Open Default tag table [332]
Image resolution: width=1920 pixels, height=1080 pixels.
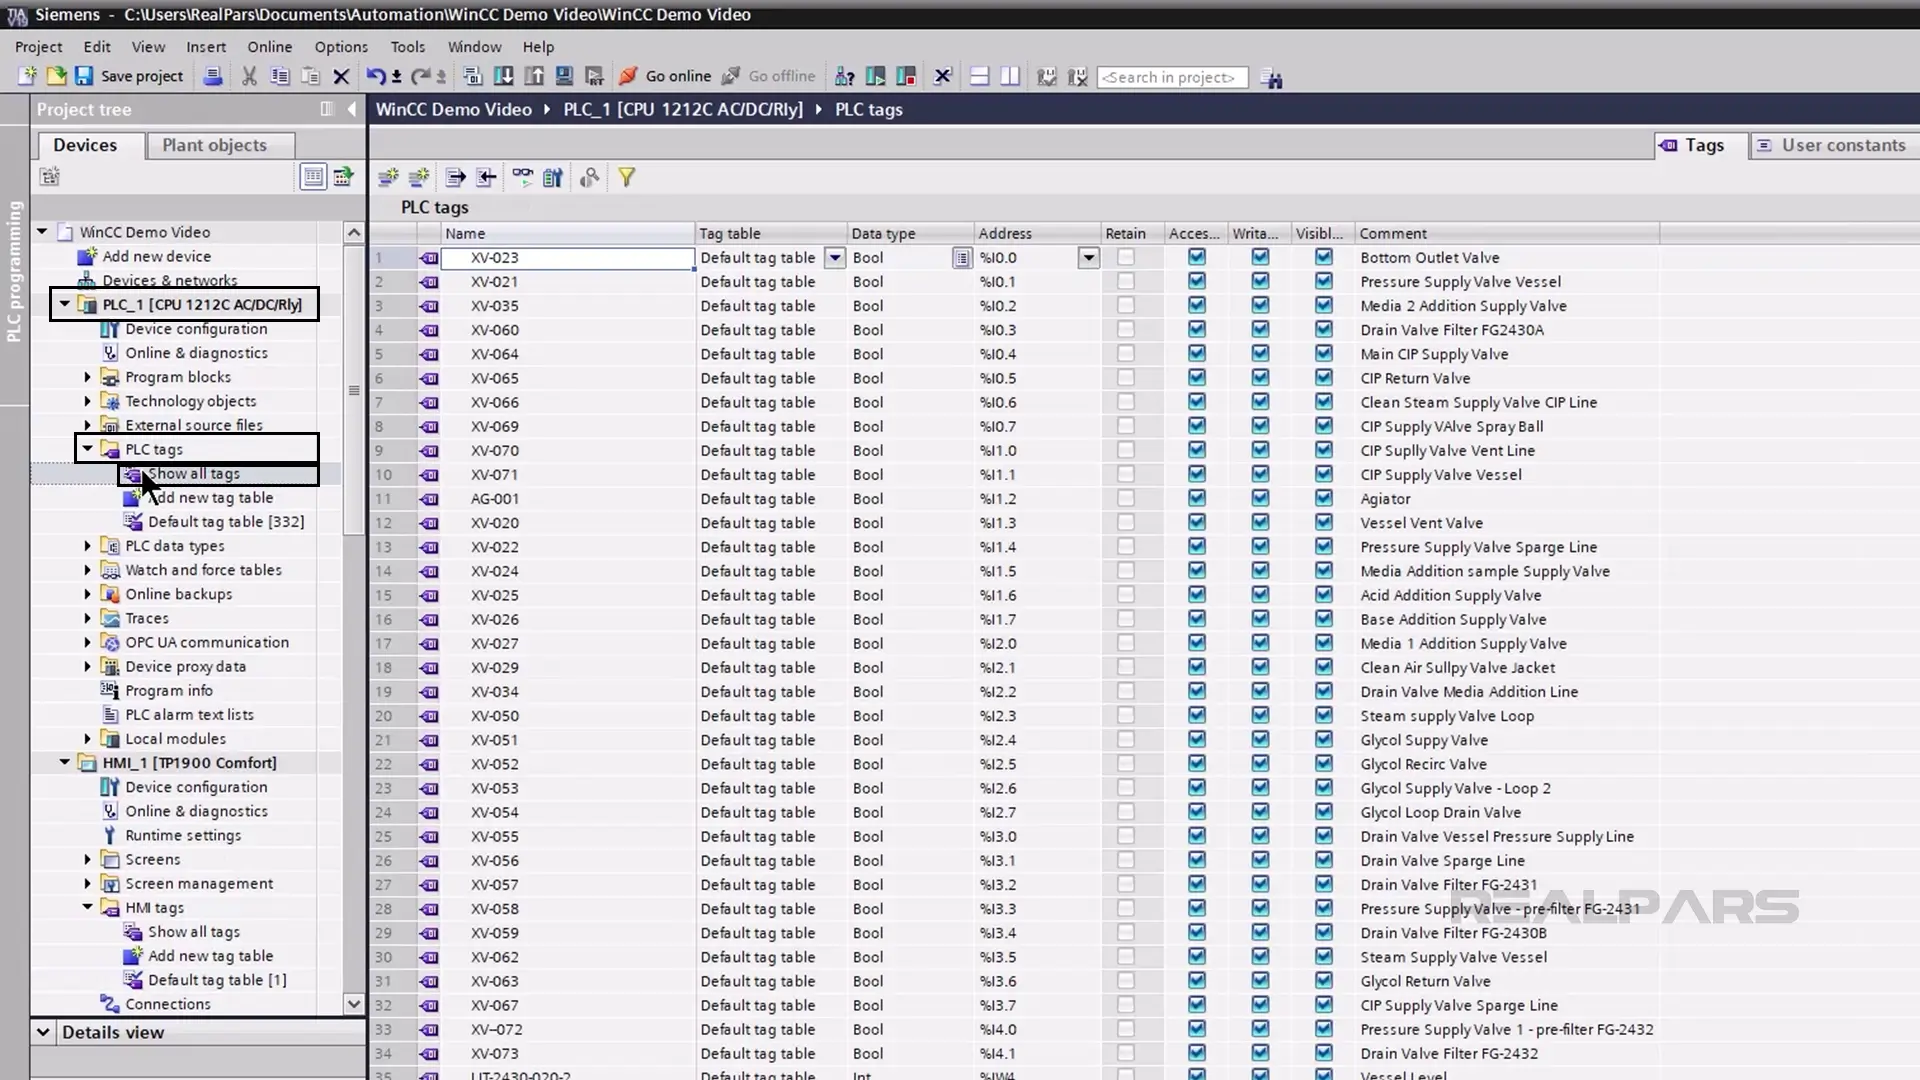(x=226, y=521)
